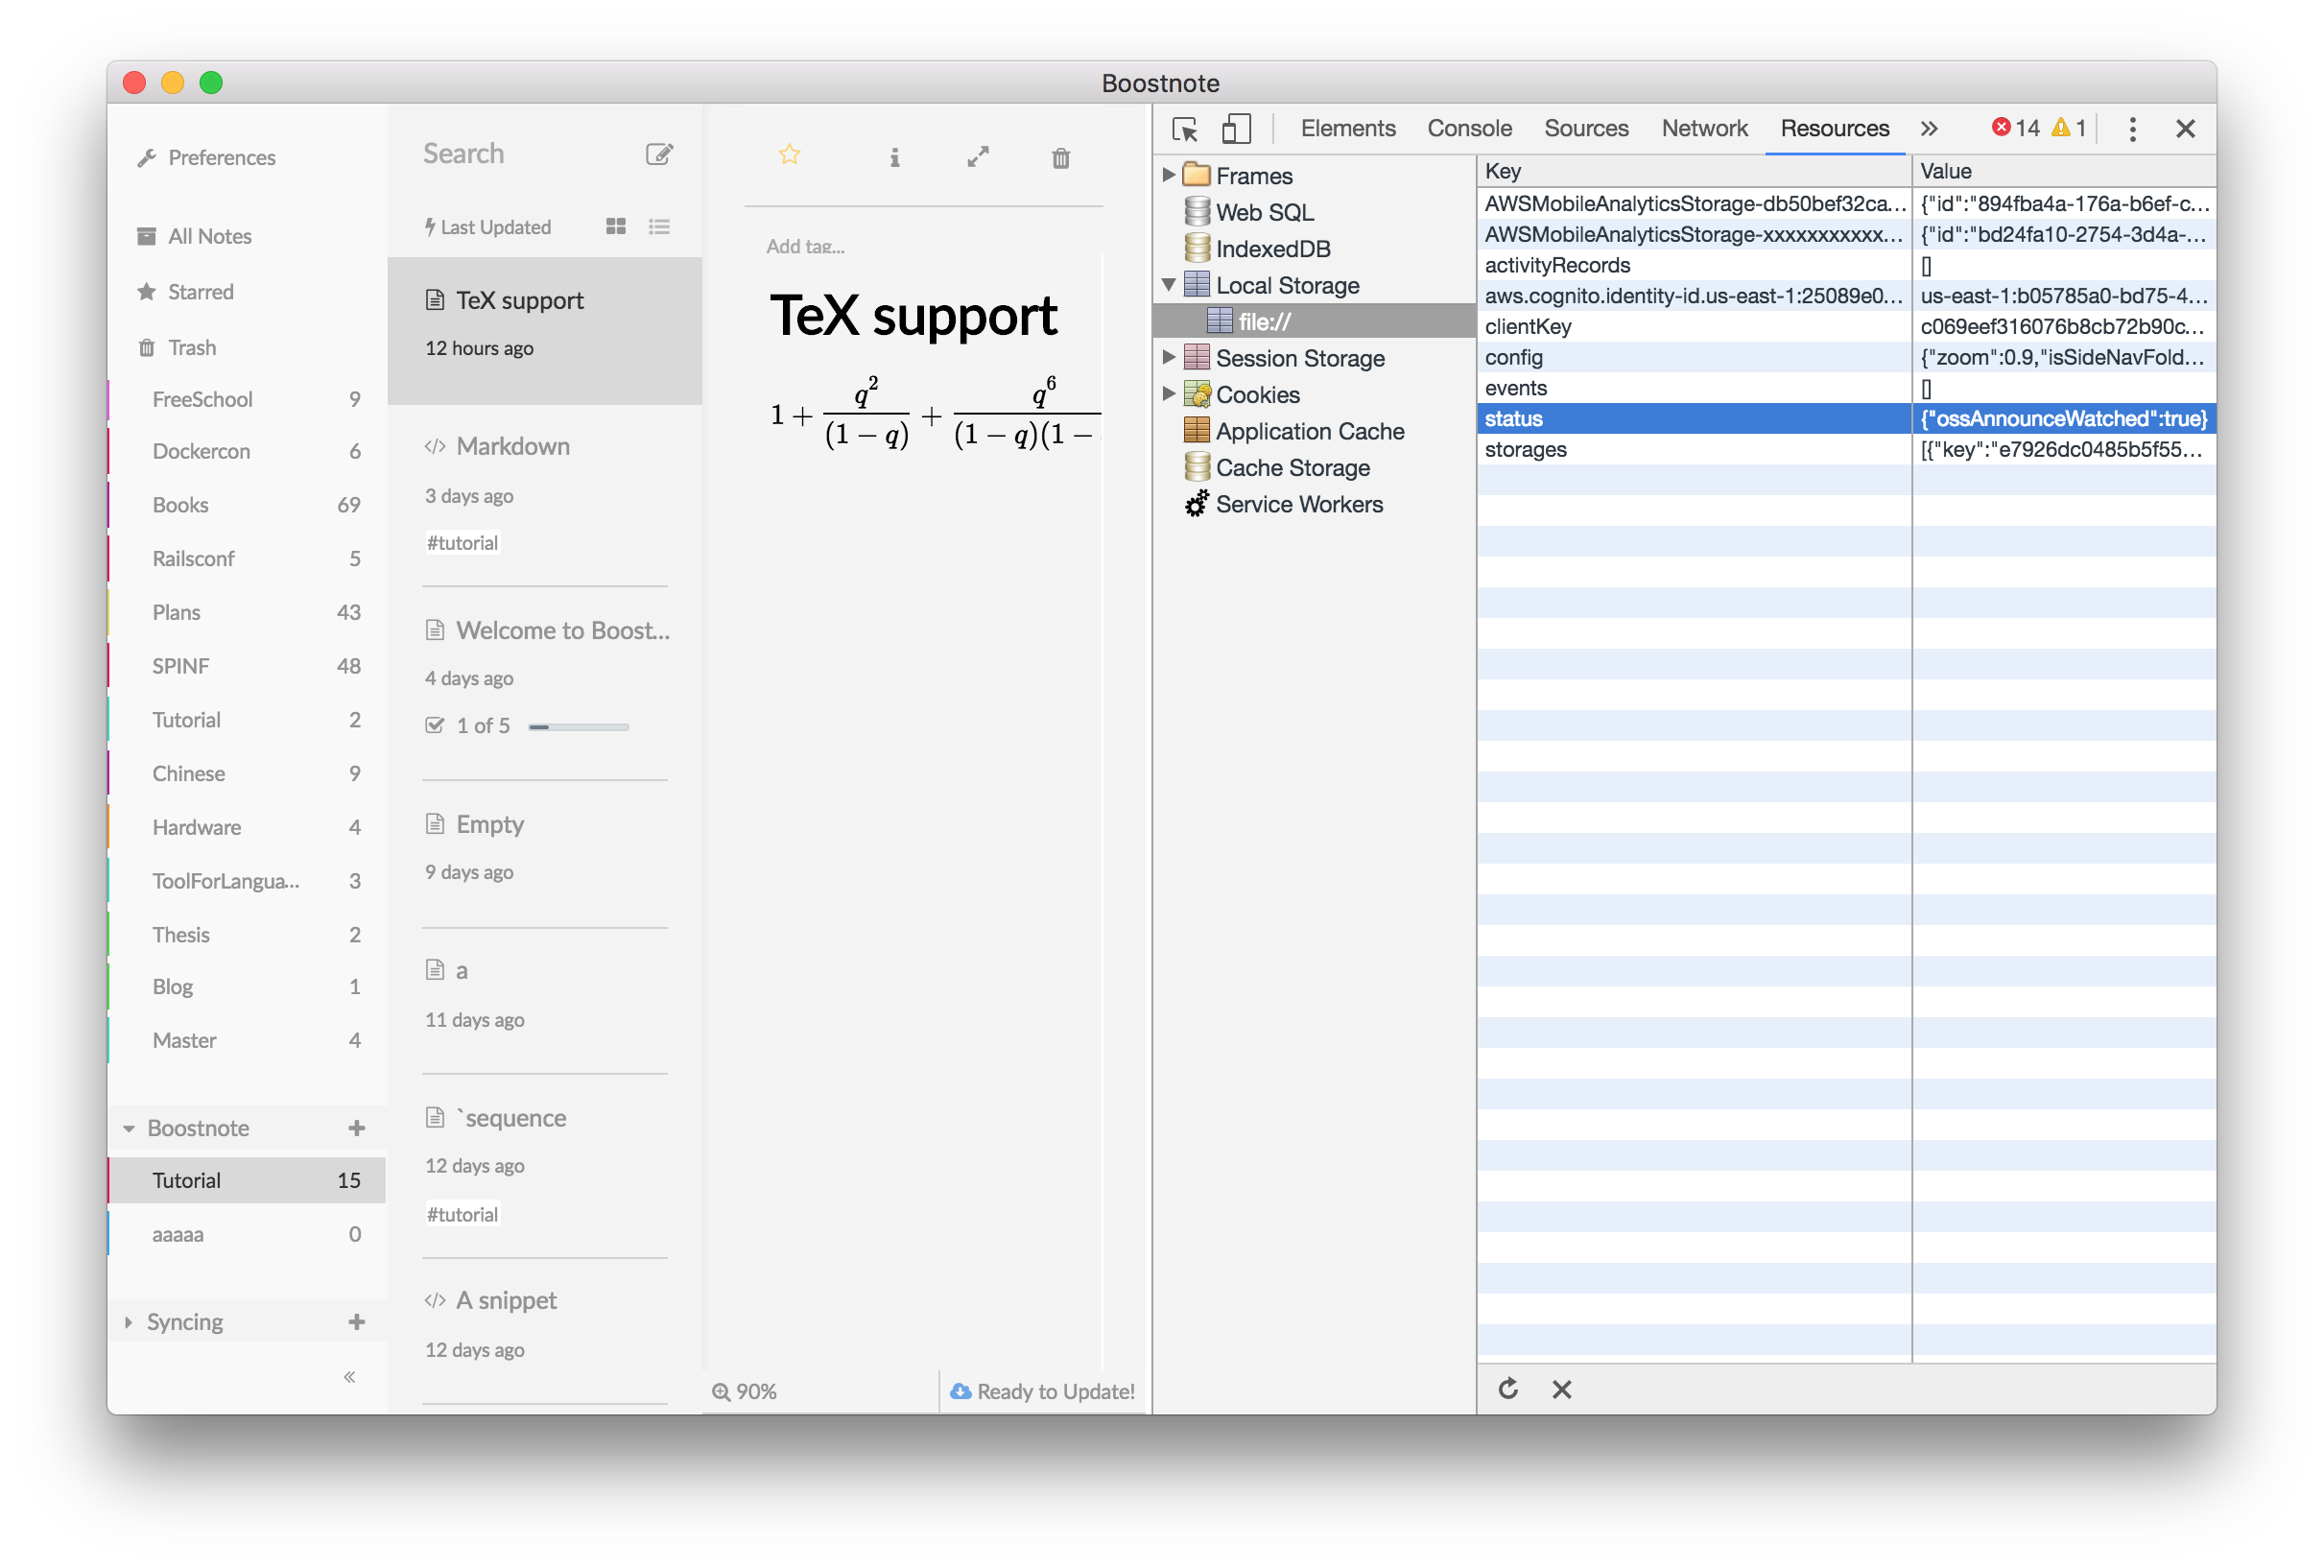Select Cache Storage item

tap(1277, 468)
